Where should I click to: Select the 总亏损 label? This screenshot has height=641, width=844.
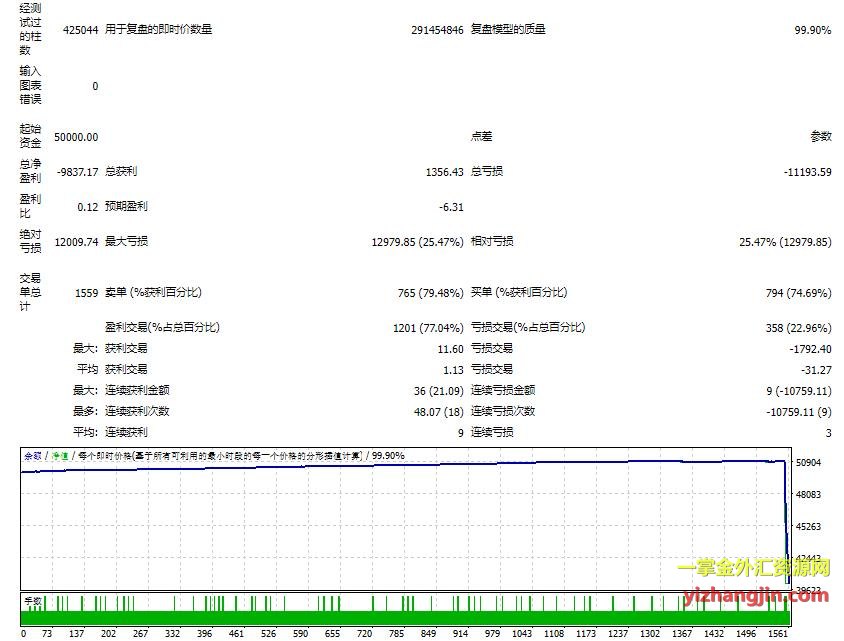pos(487,172)
